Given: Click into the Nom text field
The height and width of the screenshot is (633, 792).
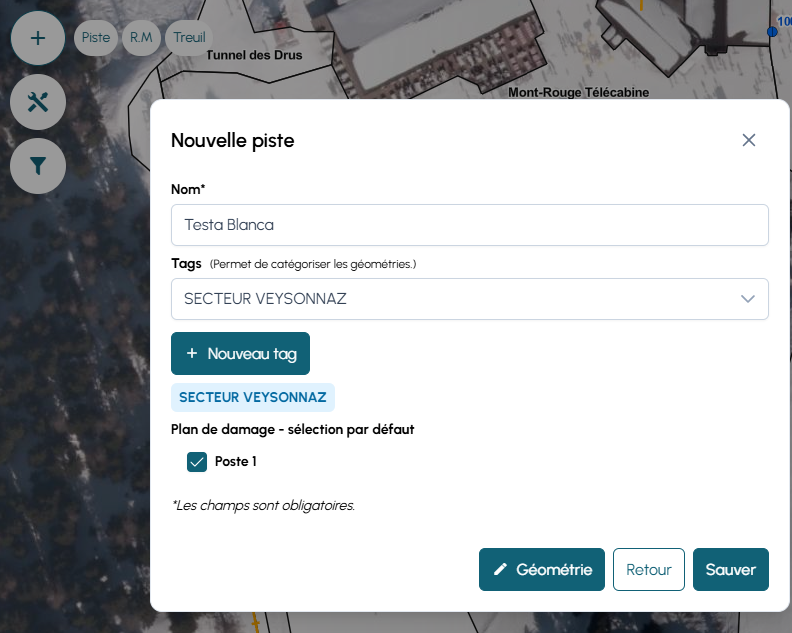Looking at the screenshot, I should click(x=469, y=225).
